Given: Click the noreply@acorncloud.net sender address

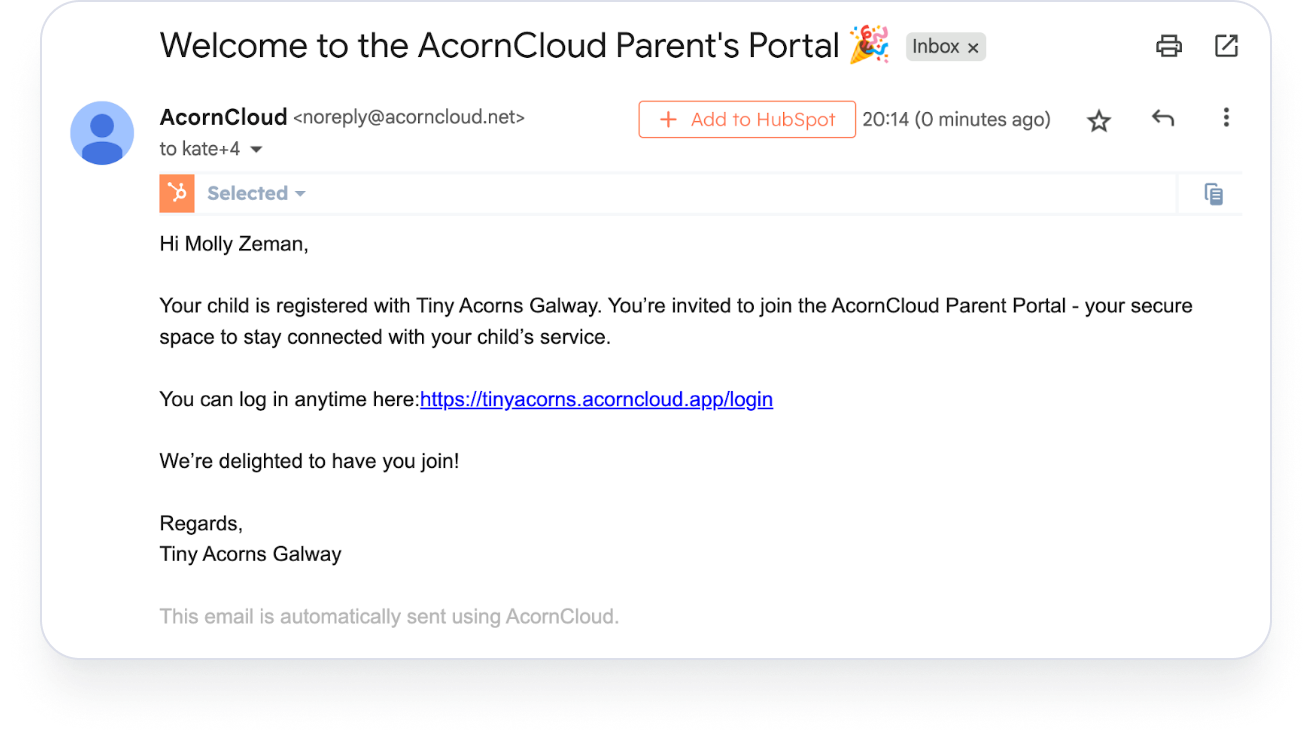Looking at the screenshot, I should [x=408, y=117].
